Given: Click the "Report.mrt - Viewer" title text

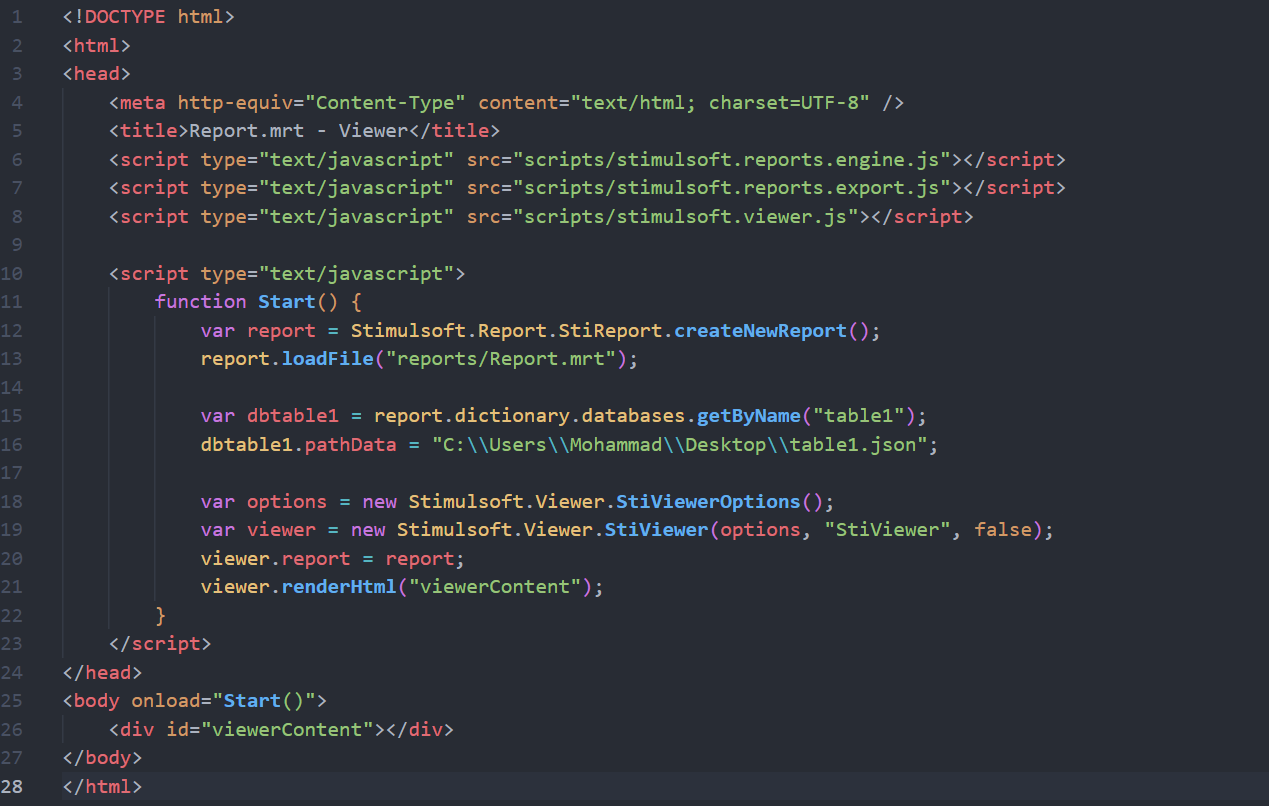Looking at the screenshot, I should point(298,131).
